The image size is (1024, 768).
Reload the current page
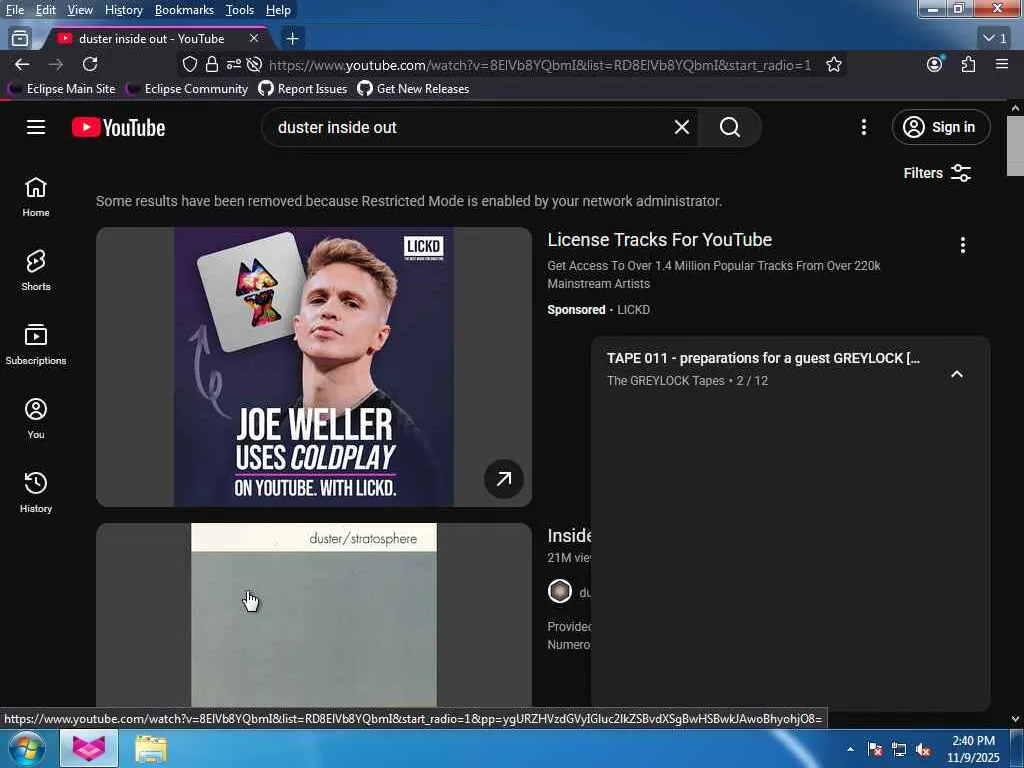click(x=90, y=64)
